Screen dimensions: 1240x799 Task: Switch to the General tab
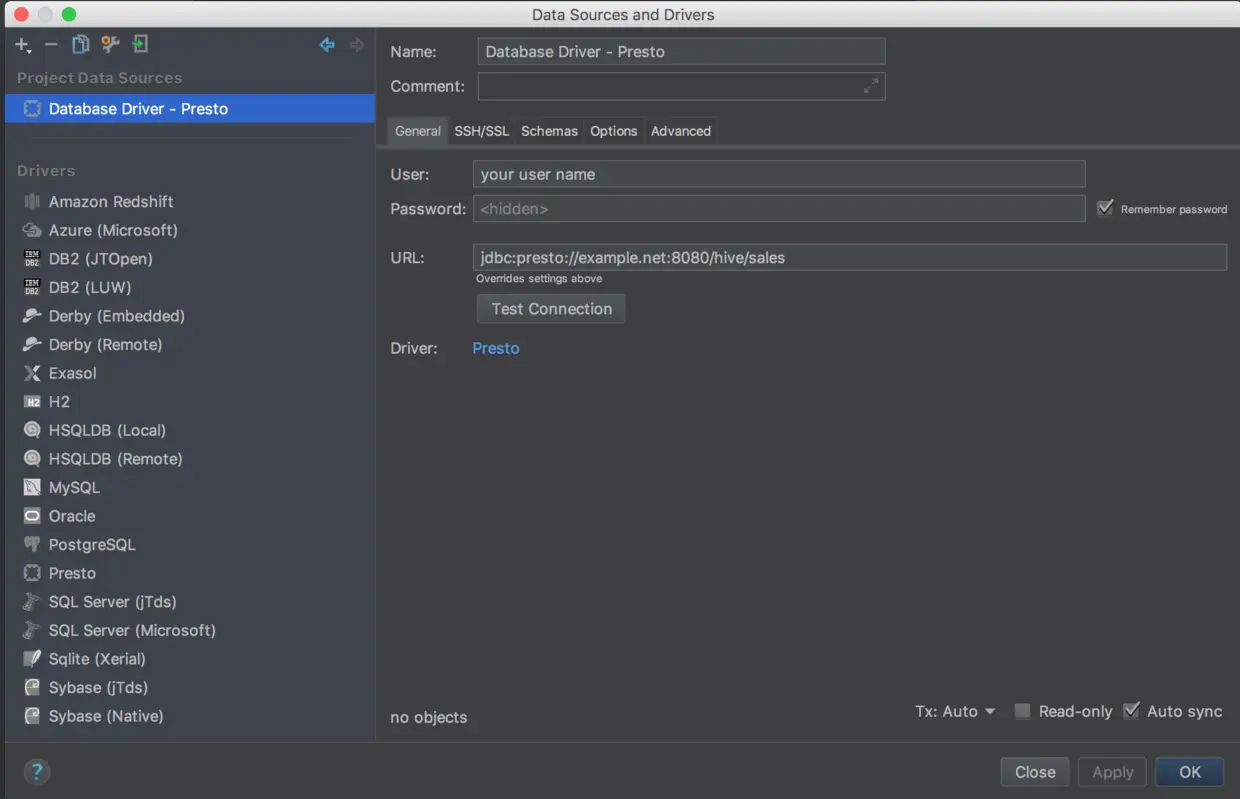point(418,131)
